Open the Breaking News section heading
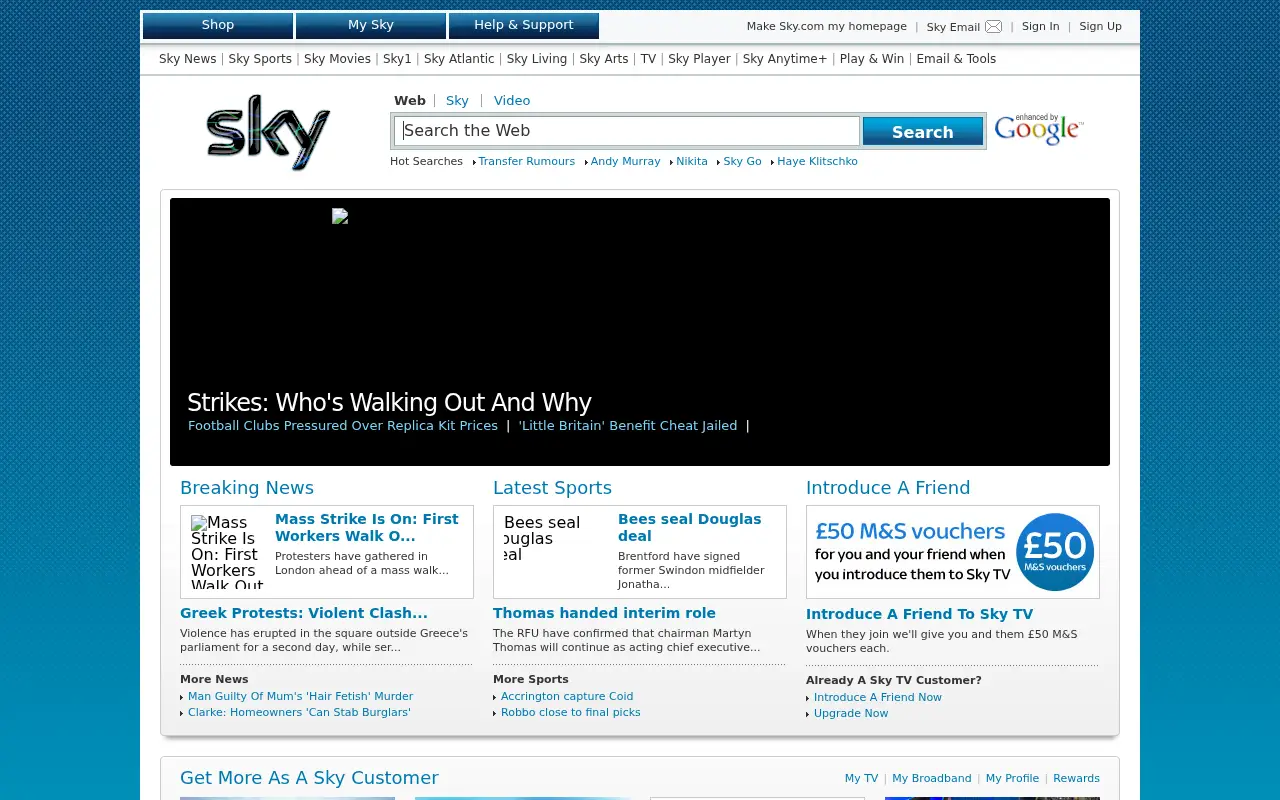 (247, 488)
